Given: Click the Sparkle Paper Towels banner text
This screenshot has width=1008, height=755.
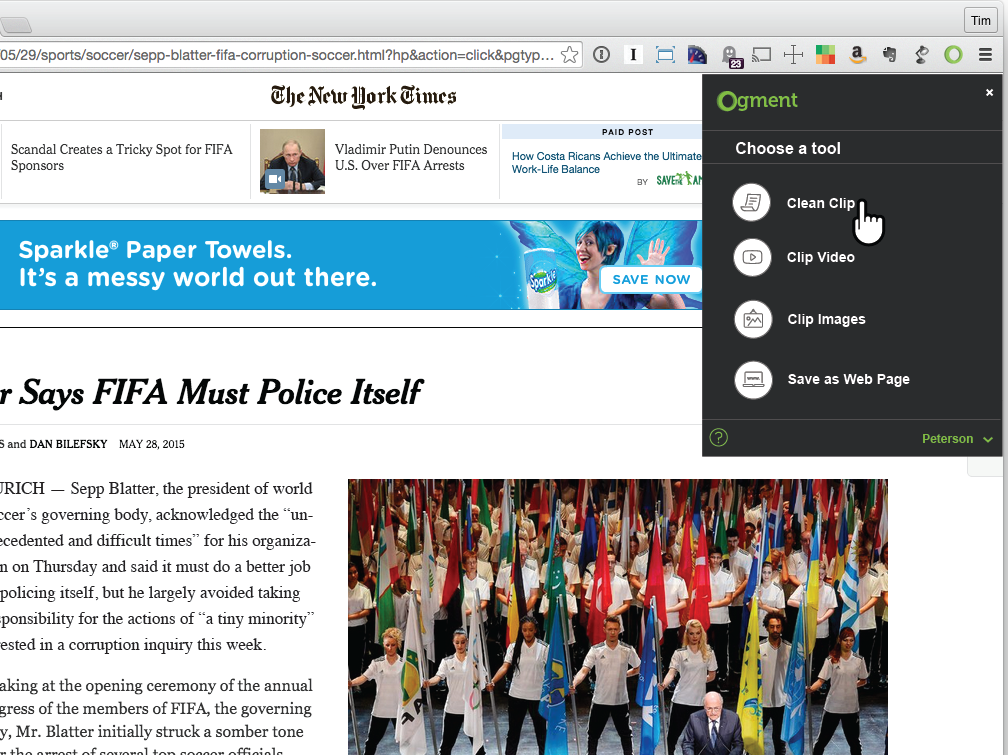Looking at the screenshot, I should tap(197, 264).
